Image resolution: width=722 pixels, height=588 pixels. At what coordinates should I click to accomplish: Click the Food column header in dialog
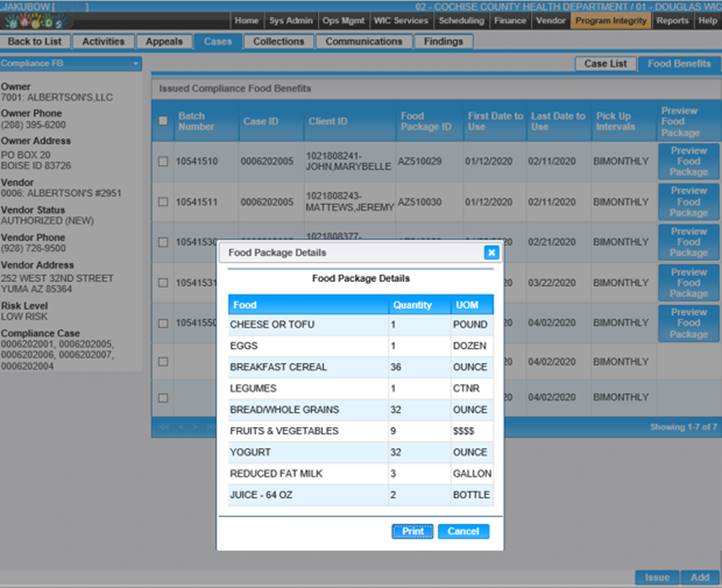pos(308,305)
